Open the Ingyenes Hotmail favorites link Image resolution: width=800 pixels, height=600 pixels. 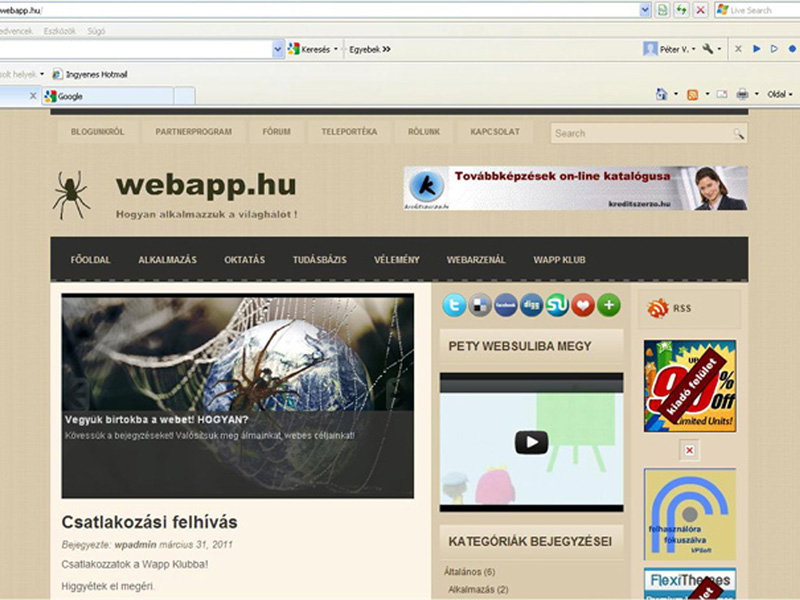(90, 74)
